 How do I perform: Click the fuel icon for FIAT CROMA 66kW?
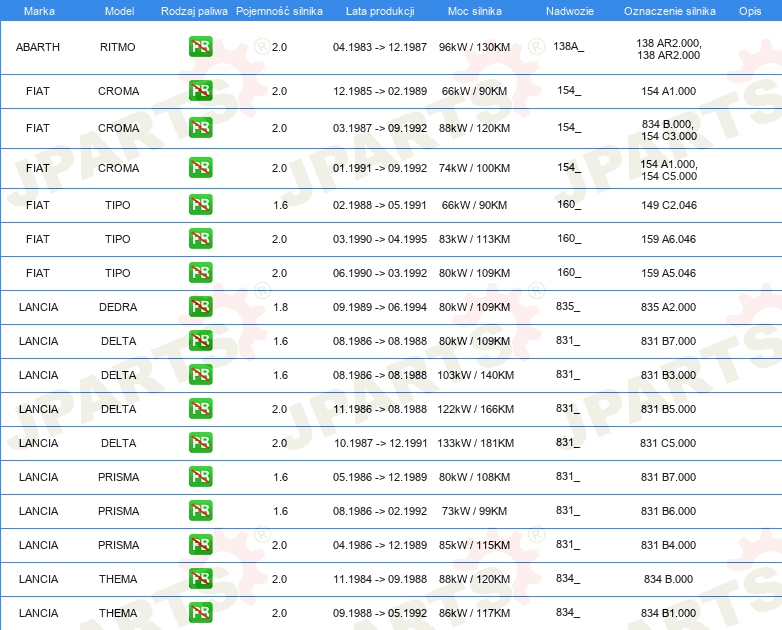point(200,90)
